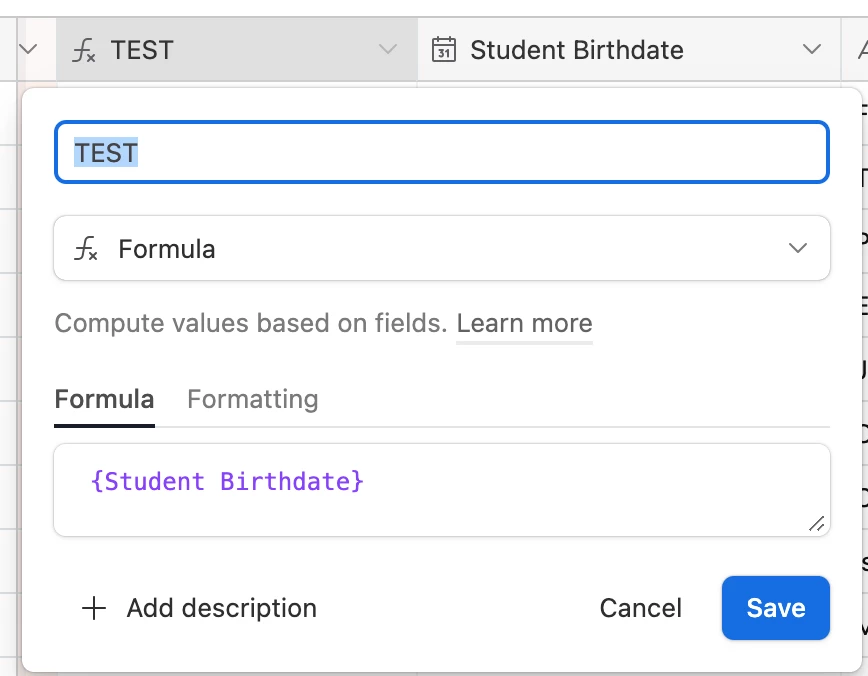This screenshot has width=868, height=676.
Task: Click the fx icon in field type selector
Action: [86, 249]
